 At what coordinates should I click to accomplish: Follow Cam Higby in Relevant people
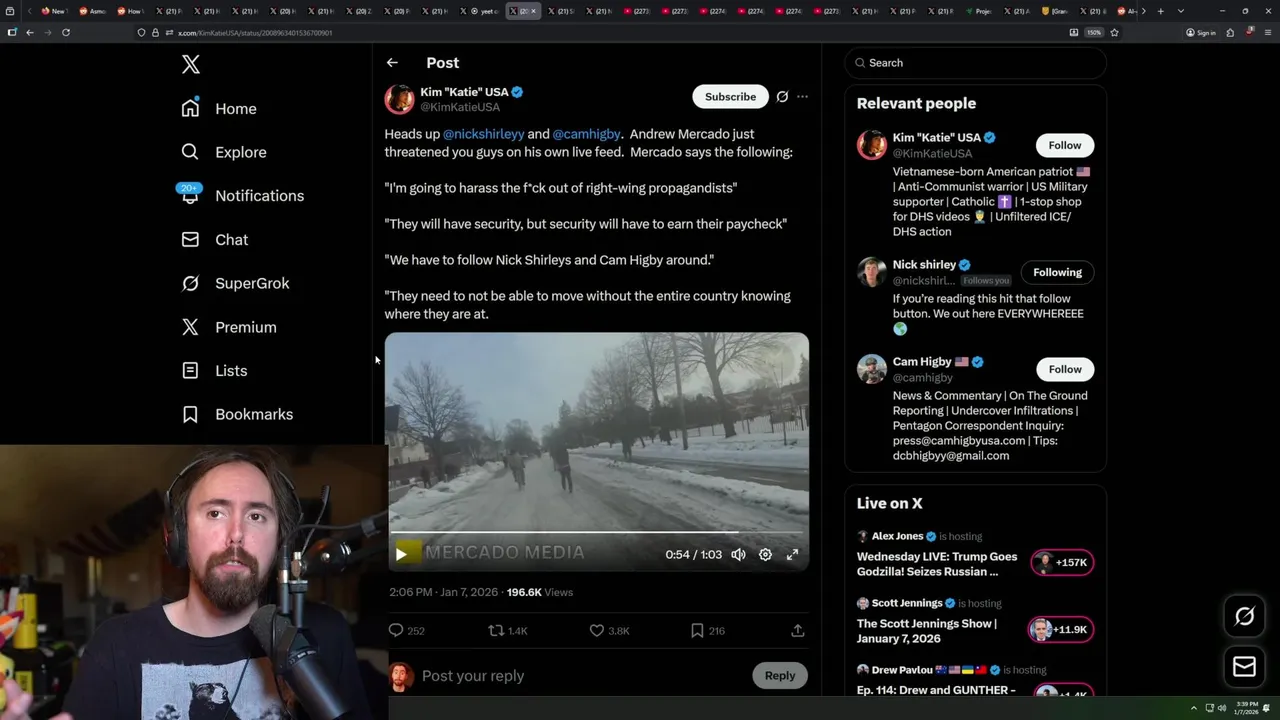click(x=1065, y=370)
